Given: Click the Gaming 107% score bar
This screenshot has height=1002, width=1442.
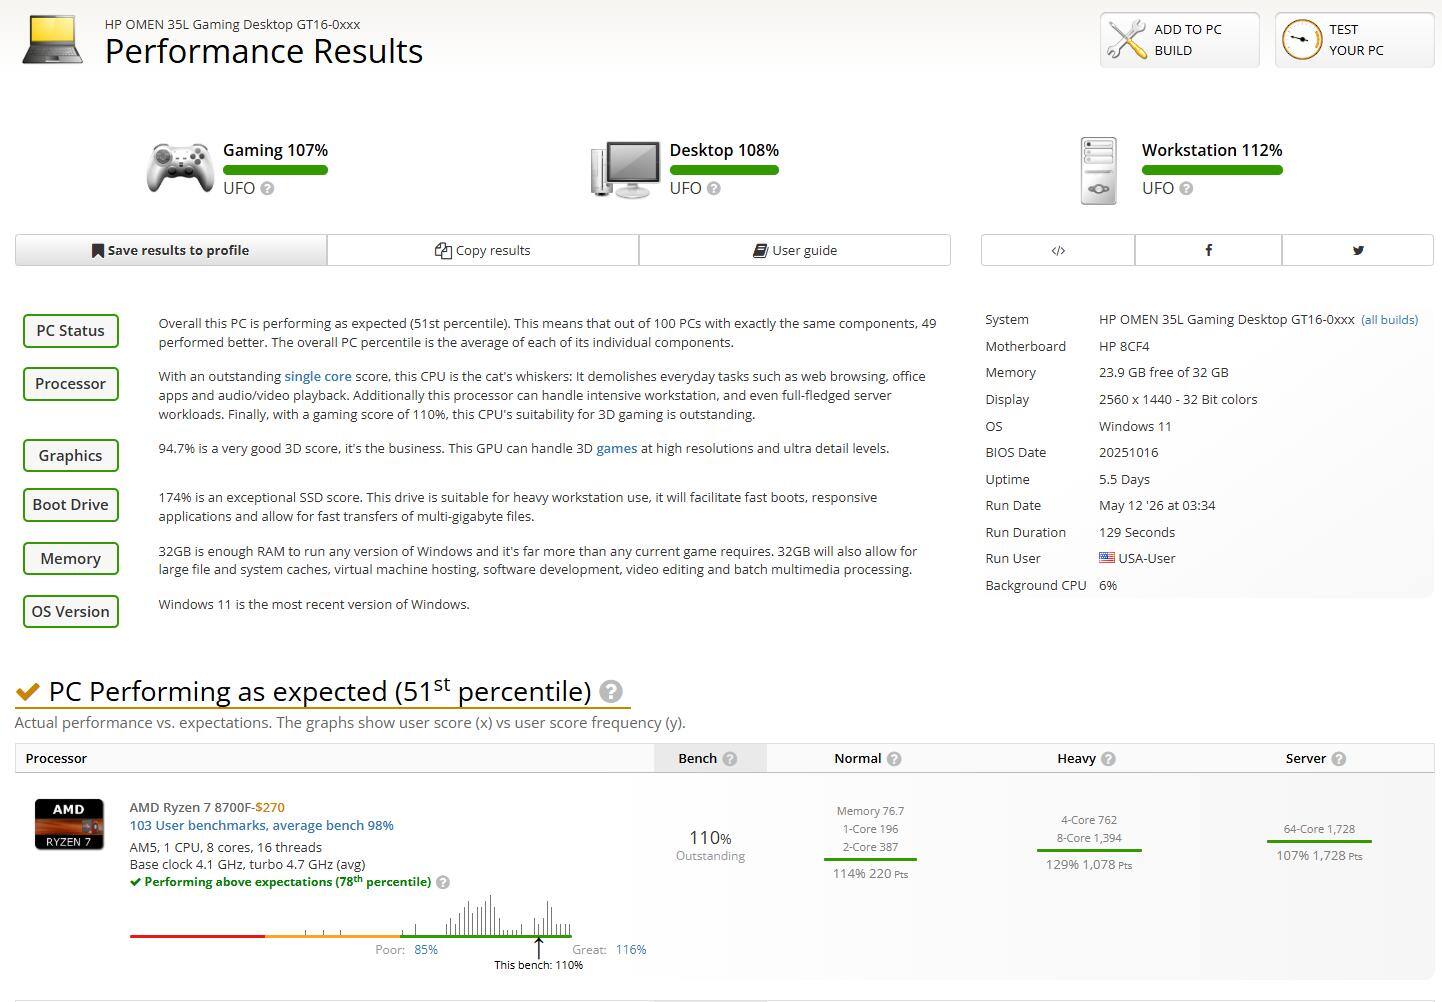Looking at the screenshot, I should click(275, 170).
